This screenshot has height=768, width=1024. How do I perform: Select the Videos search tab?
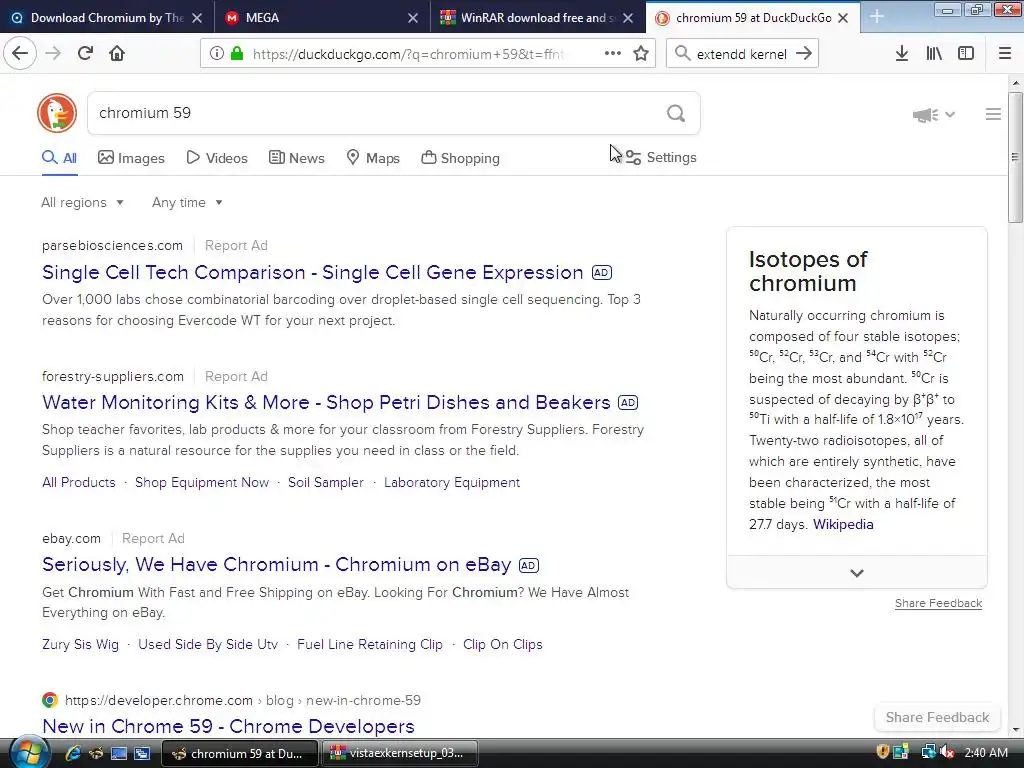pos(217,158)
